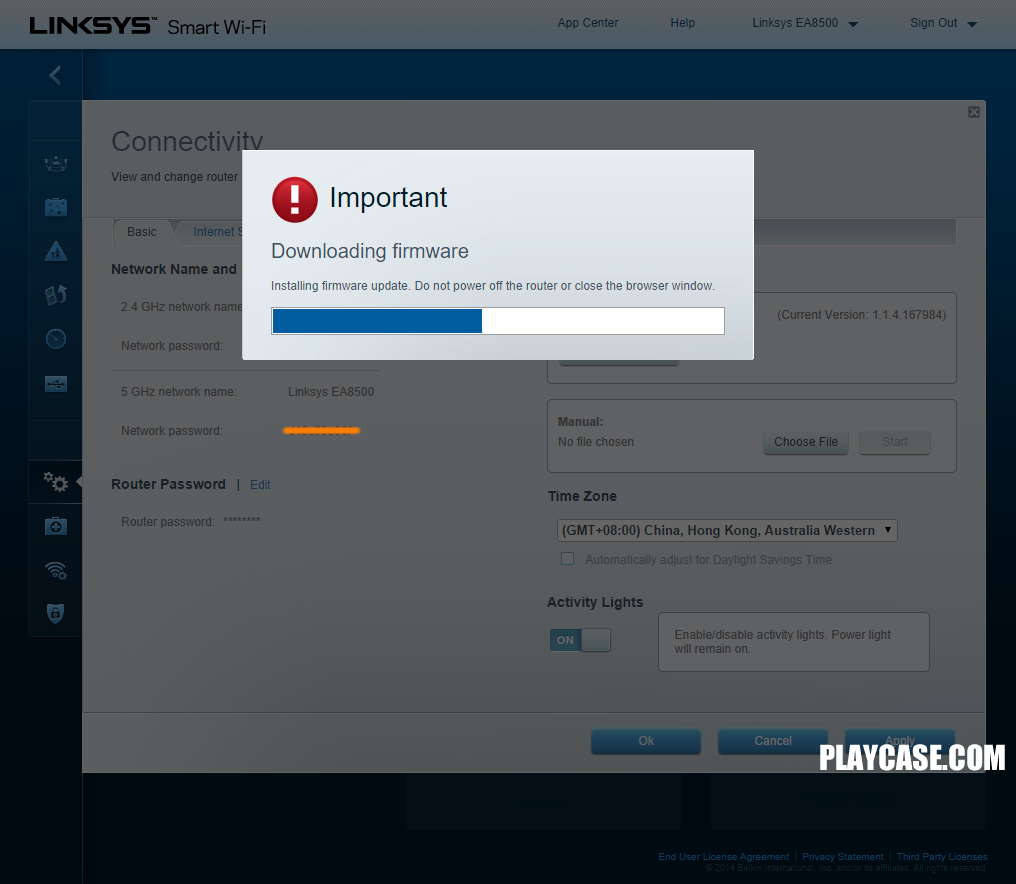Click the Start manual update button
Image resolution: width=1016 pixels, height=884 pixels.
[895, 442]
